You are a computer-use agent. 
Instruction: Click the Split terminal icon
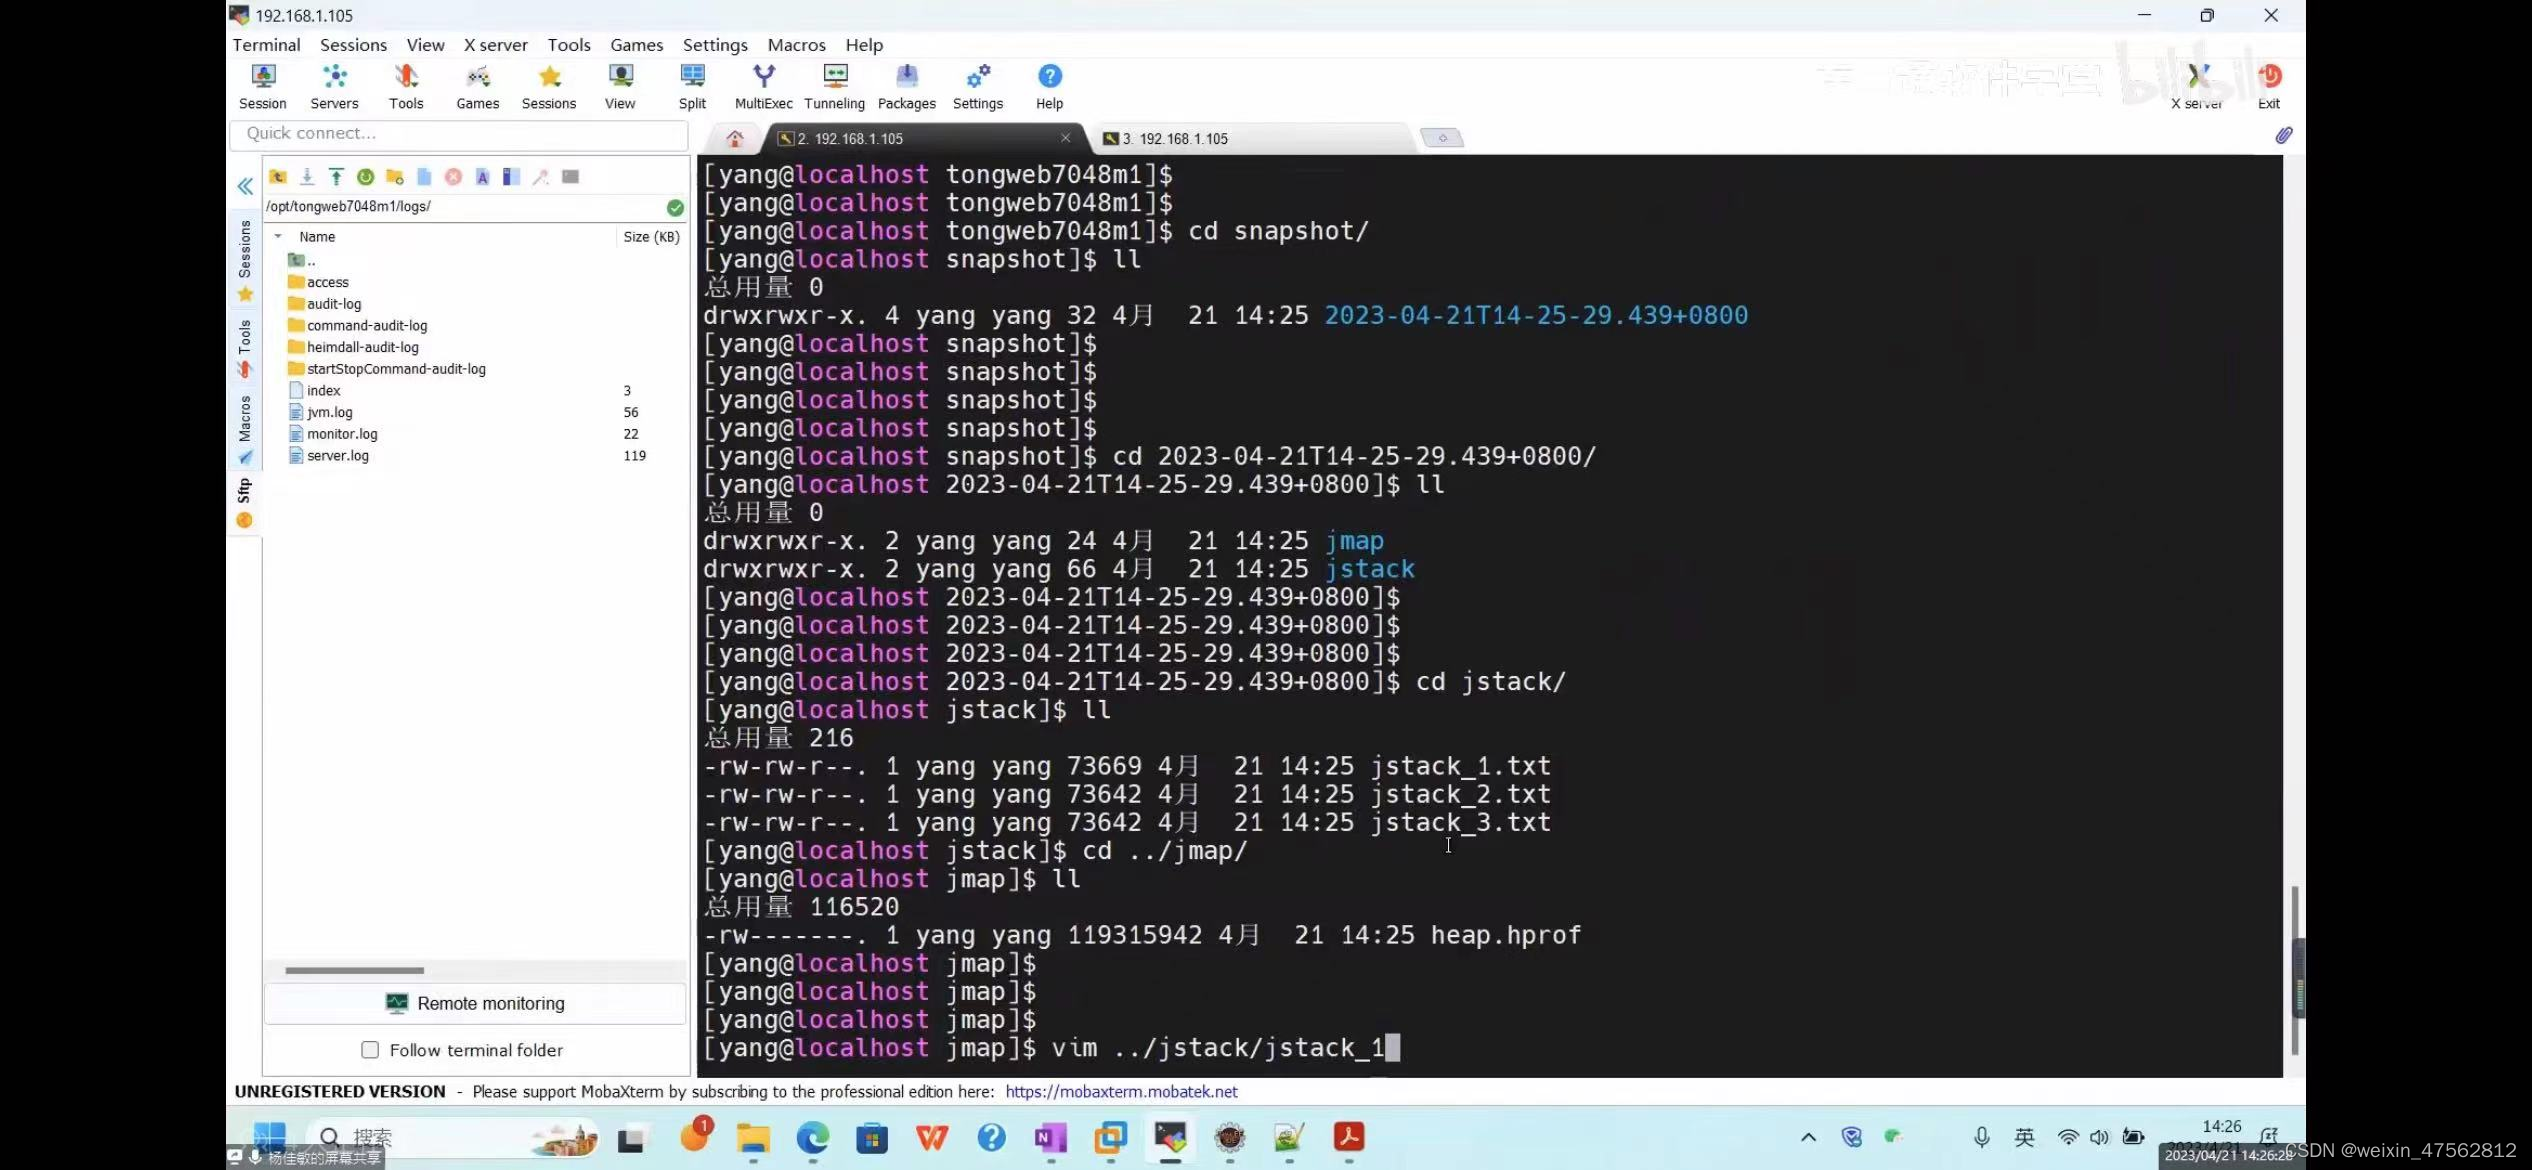pyautogui.click(x=691, y=86)
